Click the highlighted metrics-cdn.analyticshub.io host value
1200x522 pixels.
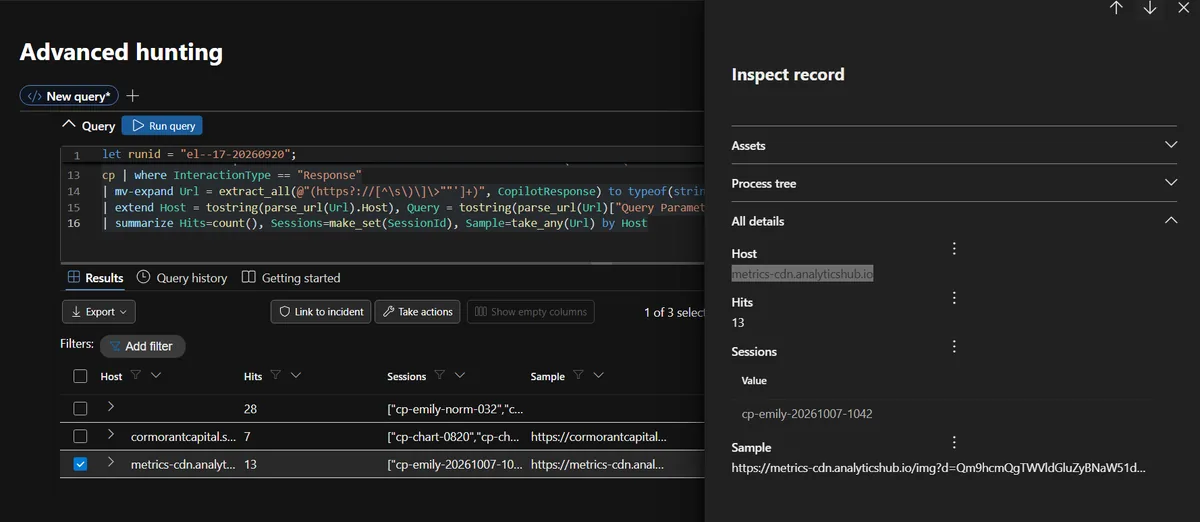(x=803, y=274)
